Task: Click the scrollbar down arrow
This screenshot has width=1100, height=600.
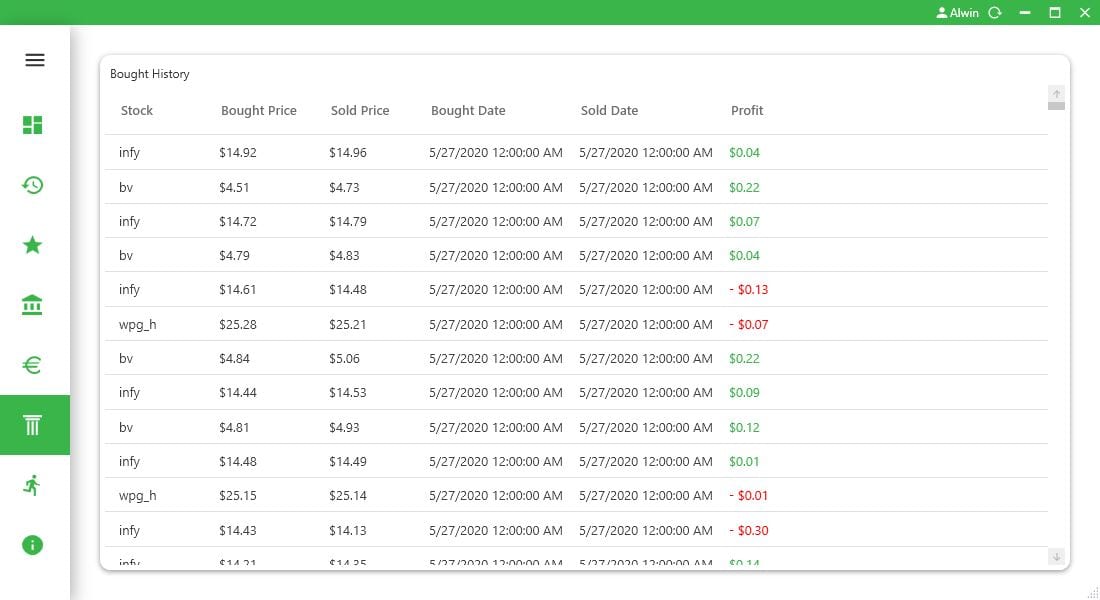Action: click(x=1057, y=556)
